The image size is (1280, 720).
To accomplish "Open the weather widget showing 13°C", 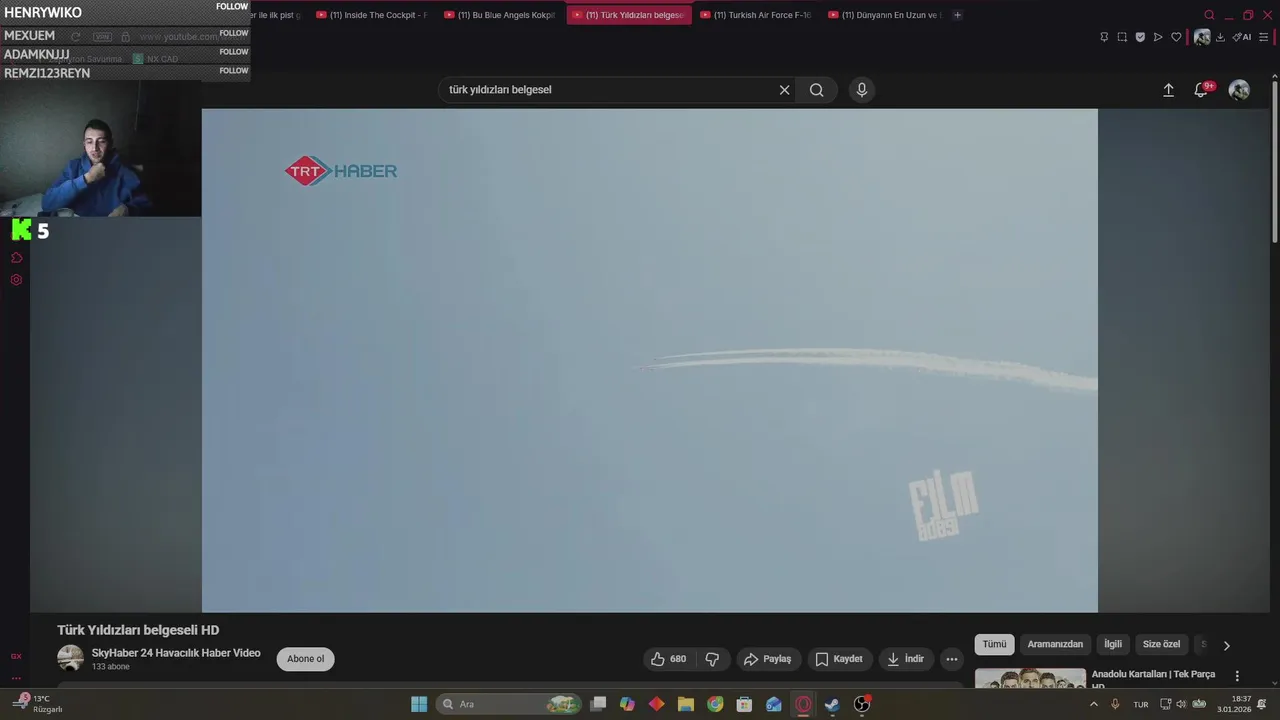I will point(38,704).
